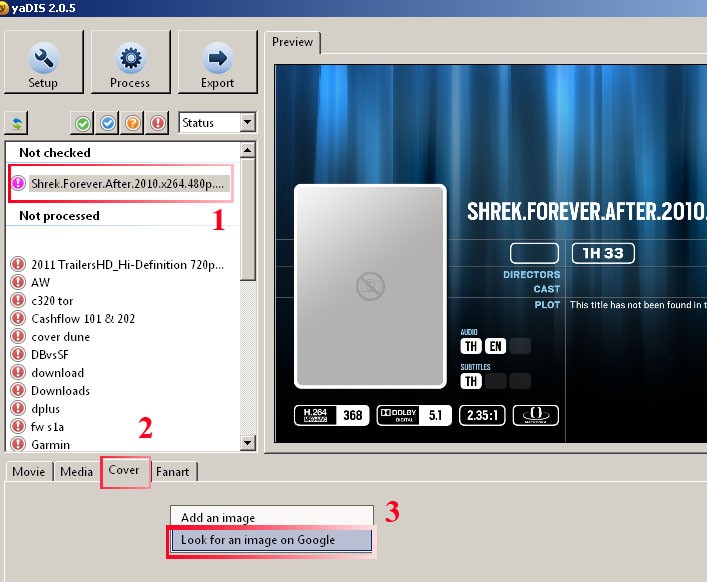Click the magenta status icon next to Shrek

click(18, 183)
